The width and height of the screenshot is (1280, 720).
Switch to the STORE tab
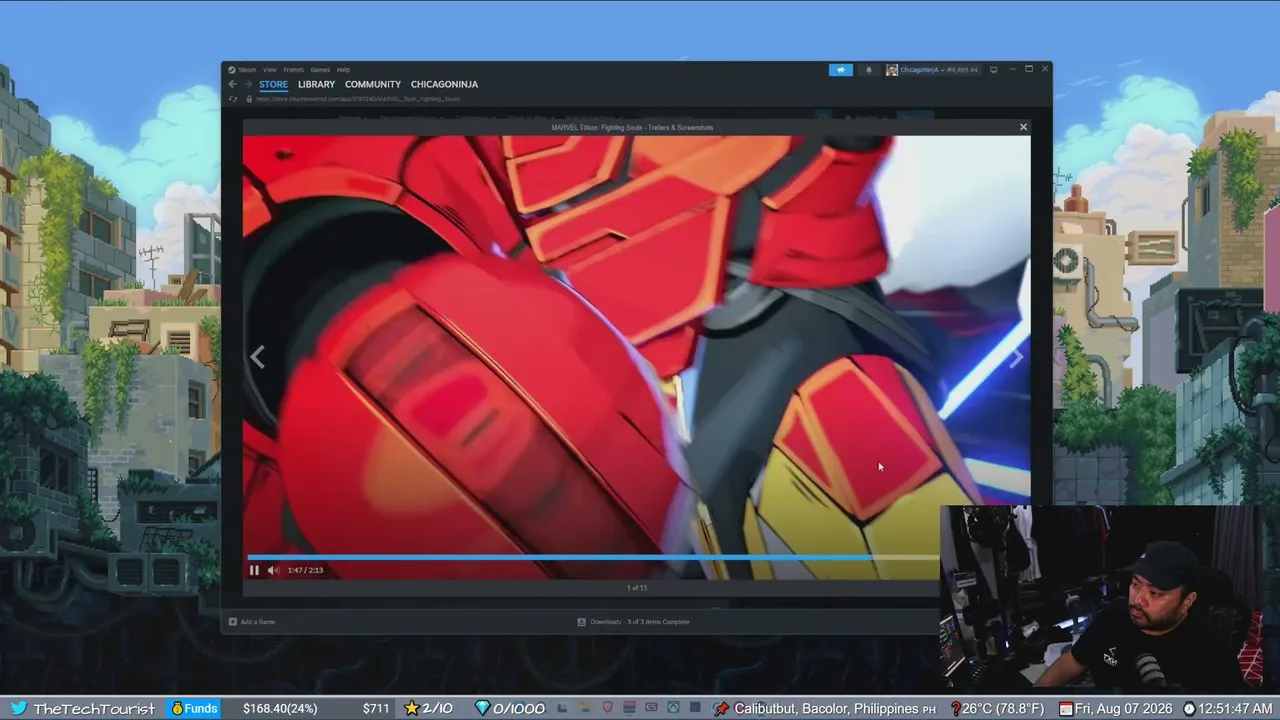(x=273, y=85)
